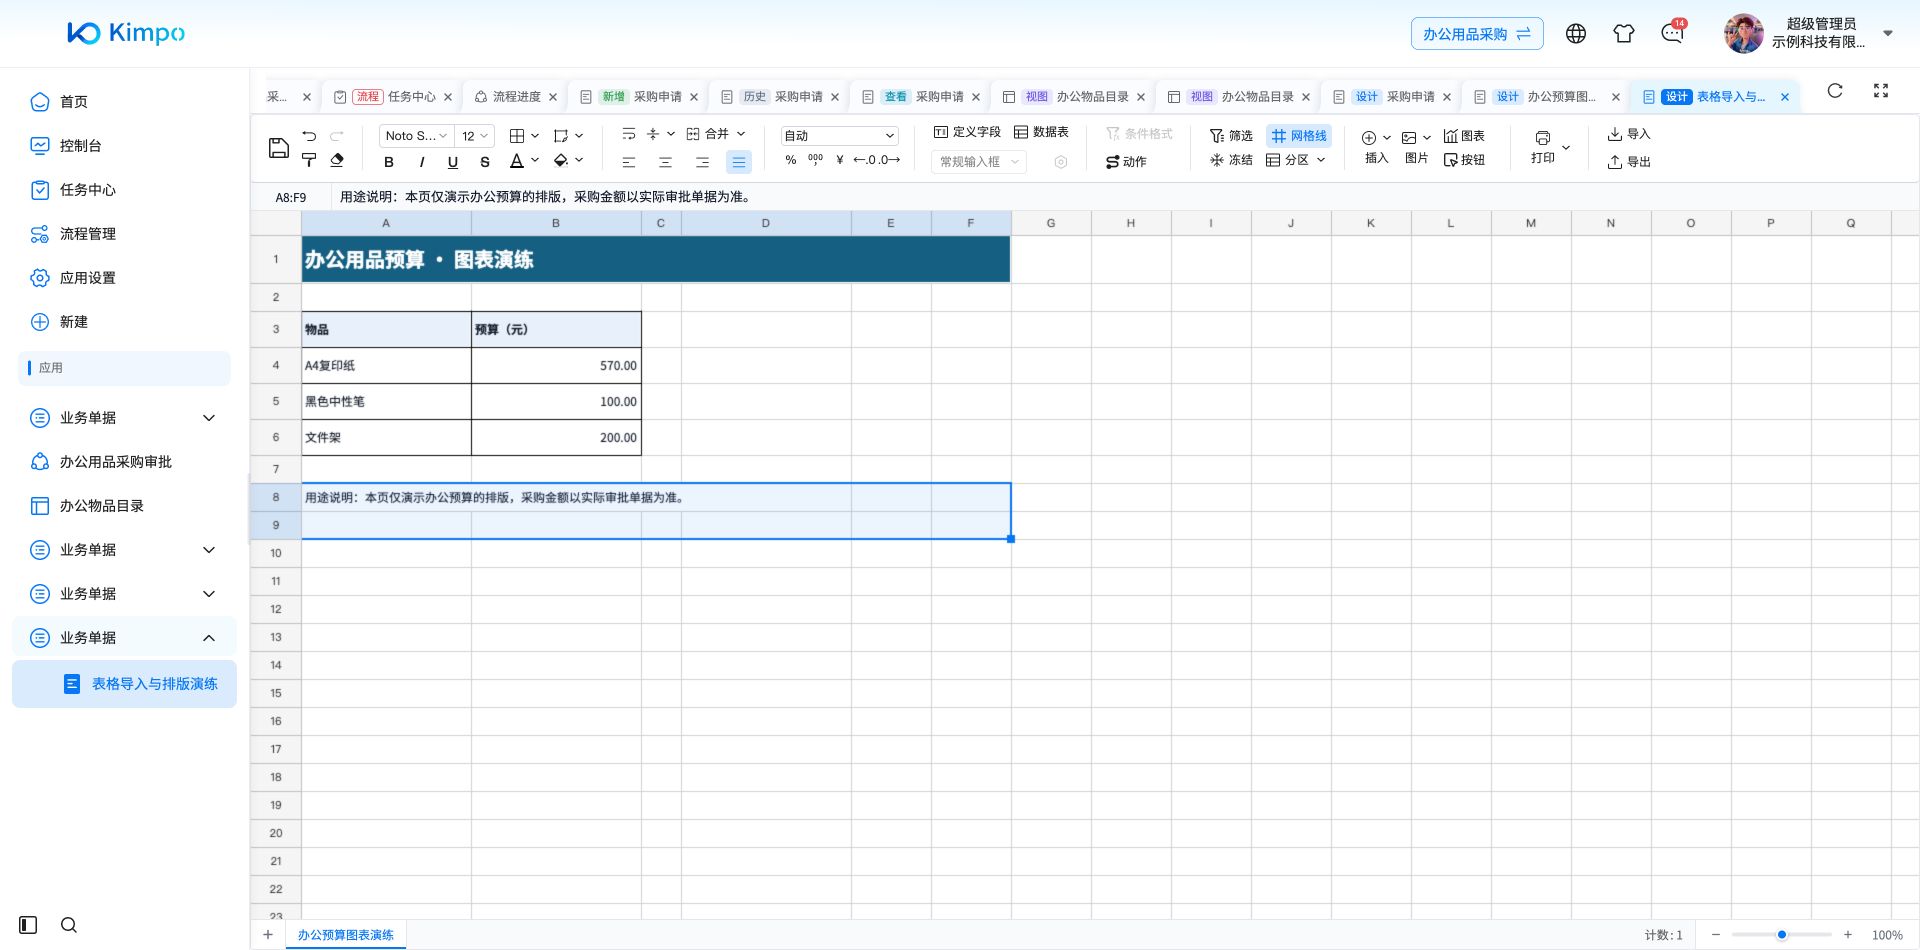Undo the last action
This screenshot has width=1920, height=950.
click(309, 136)
